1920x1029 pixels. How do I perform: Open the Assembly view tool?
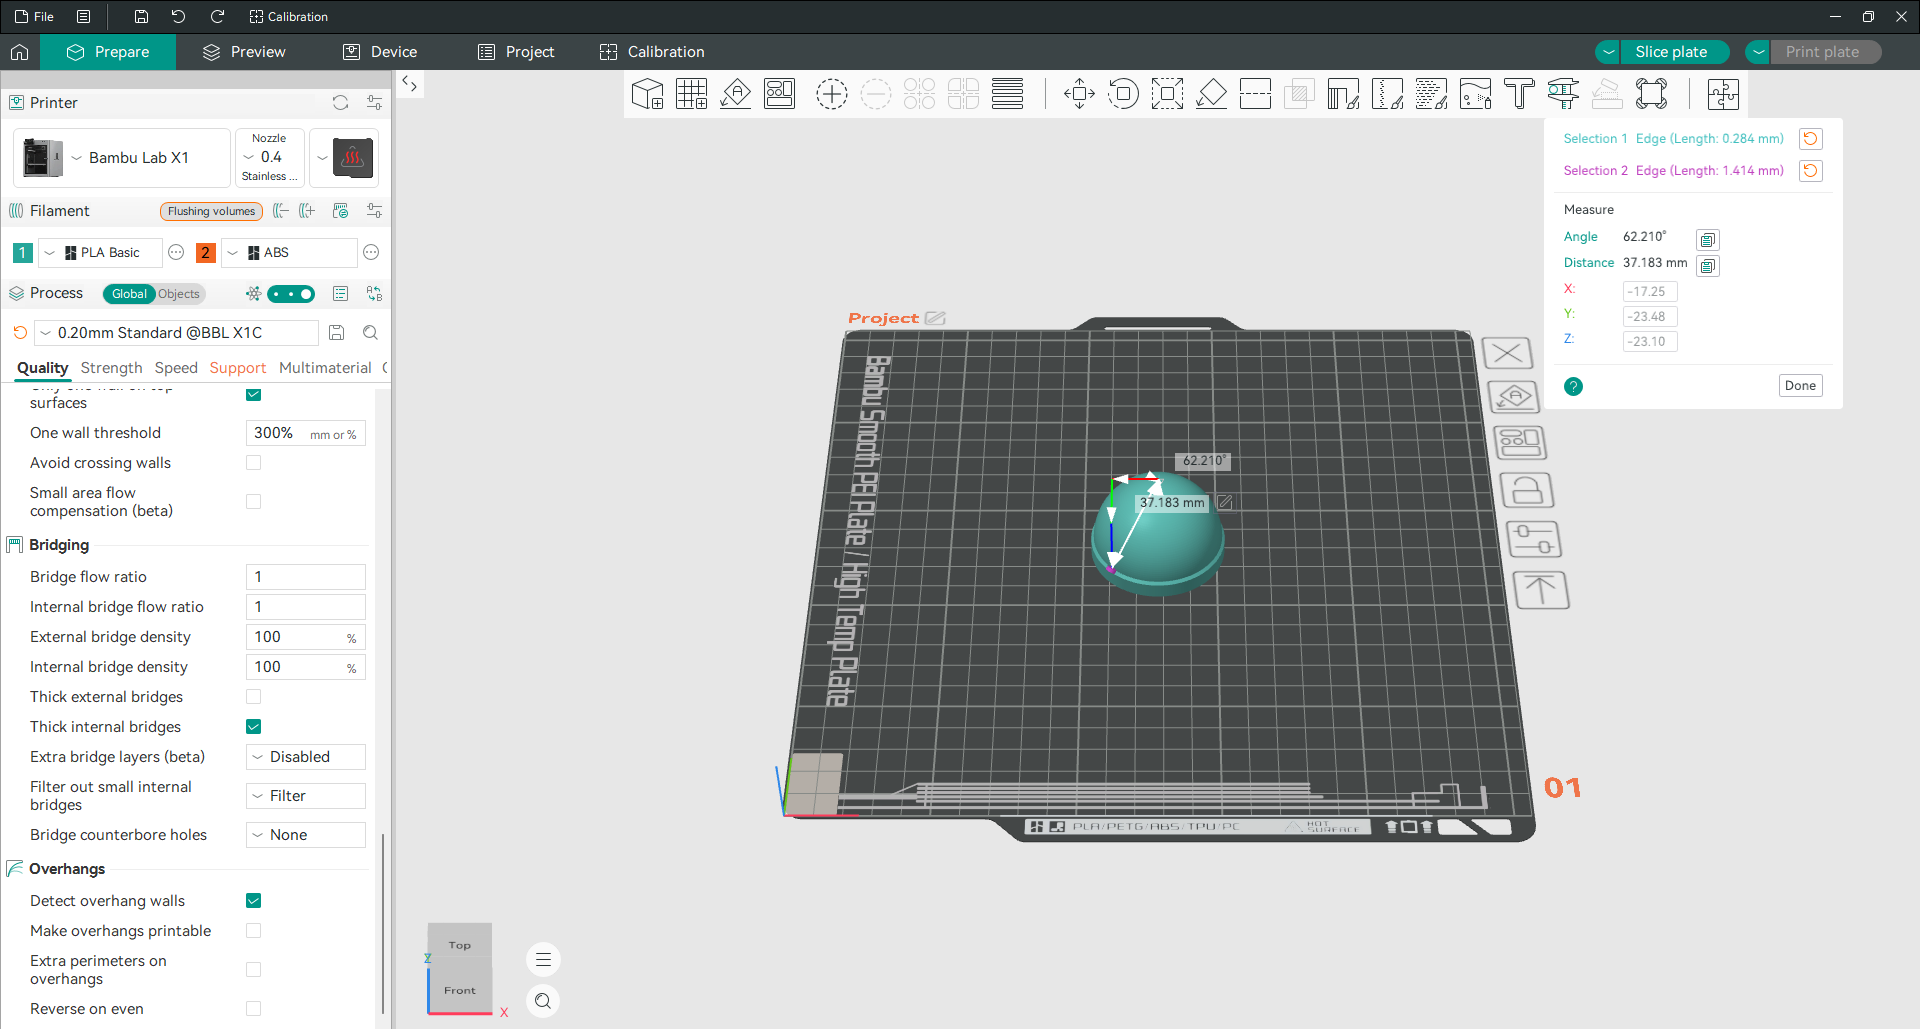coord(1723,94)
